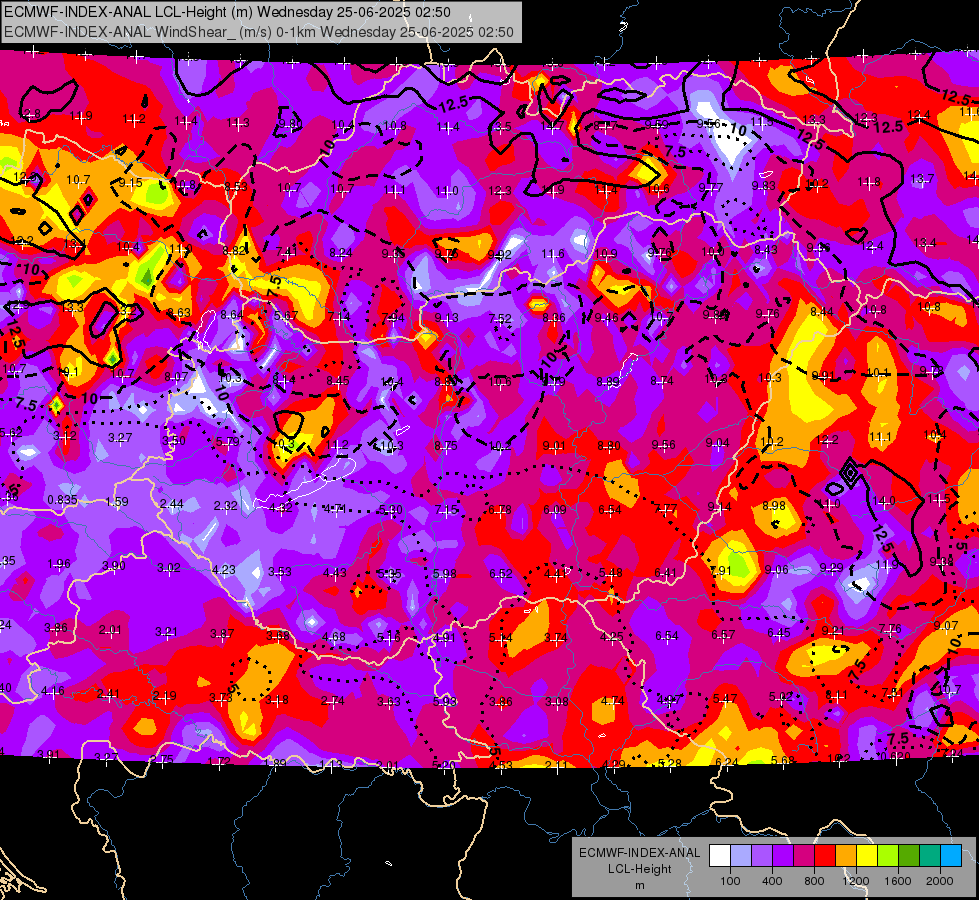Click the WindShear 0-1km title line
The image size is (979, 900).
(x=258, y=32)
